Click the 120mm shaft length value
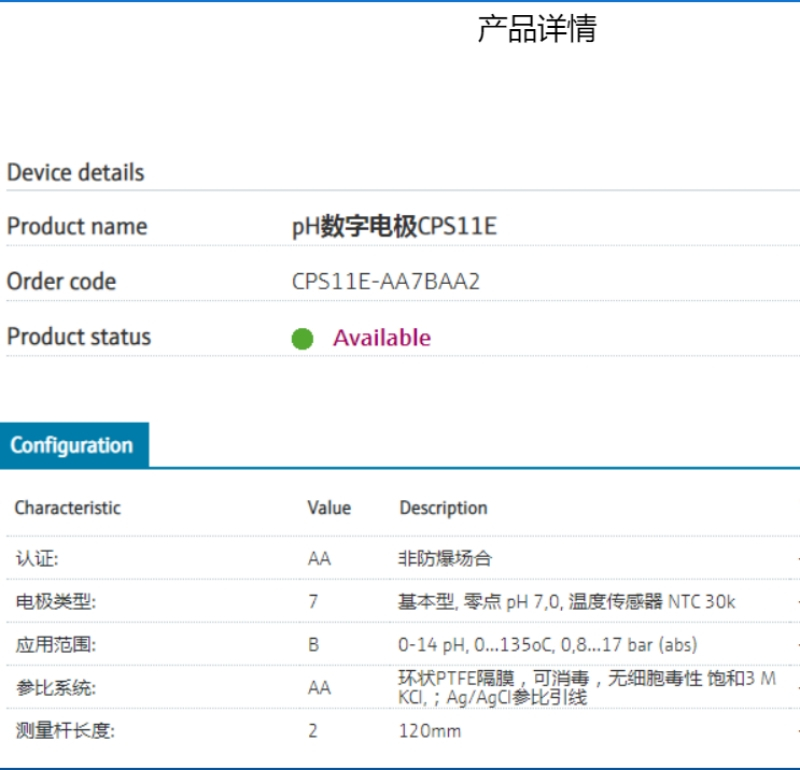Viewport: 800px width, 770px height. click(430, 731)
